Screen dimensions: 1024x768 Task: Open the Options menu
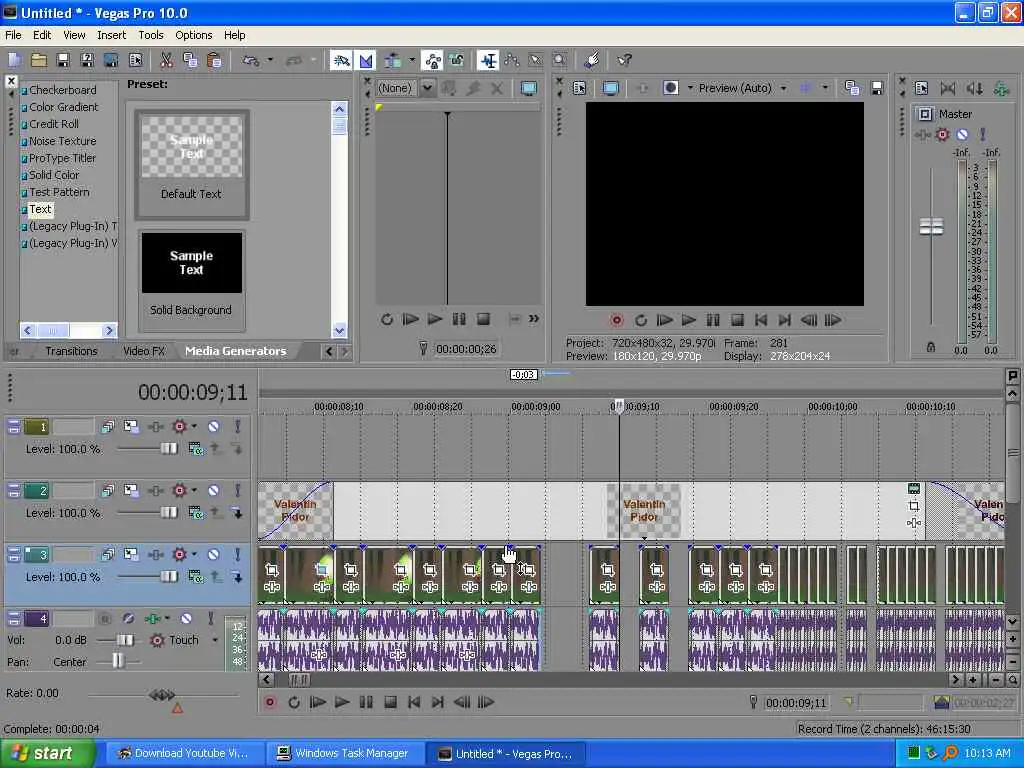[193, 35]
